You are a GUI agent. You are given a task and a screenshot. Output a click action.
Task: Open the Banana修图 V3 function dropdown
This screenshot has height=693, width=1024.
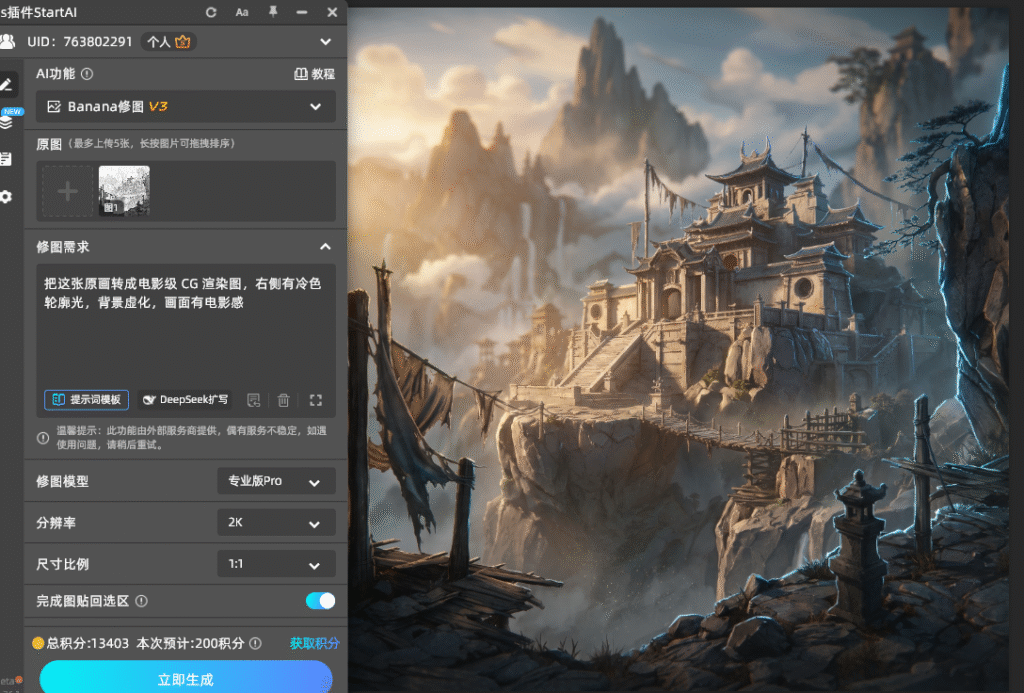point(186,106)
